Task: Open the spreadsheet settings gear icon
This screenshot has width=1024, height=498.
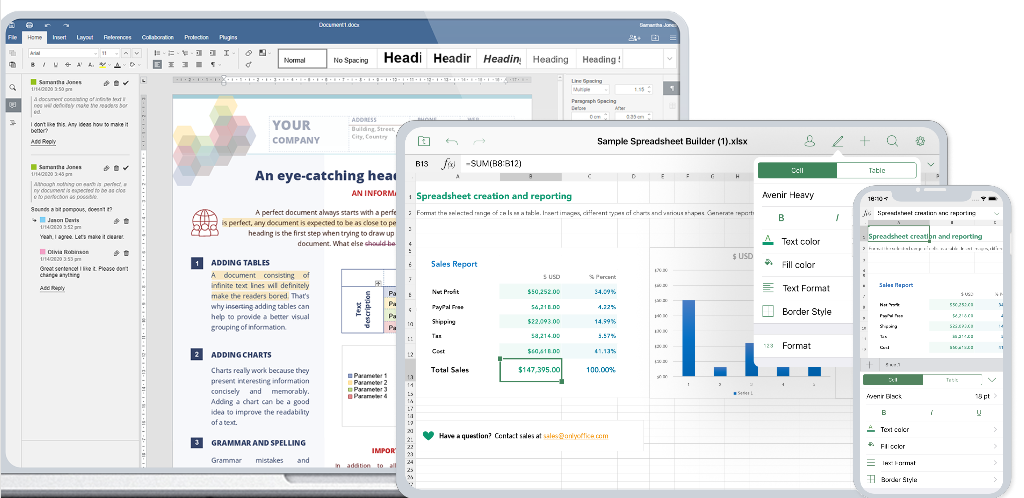Action: click(920, 142)
